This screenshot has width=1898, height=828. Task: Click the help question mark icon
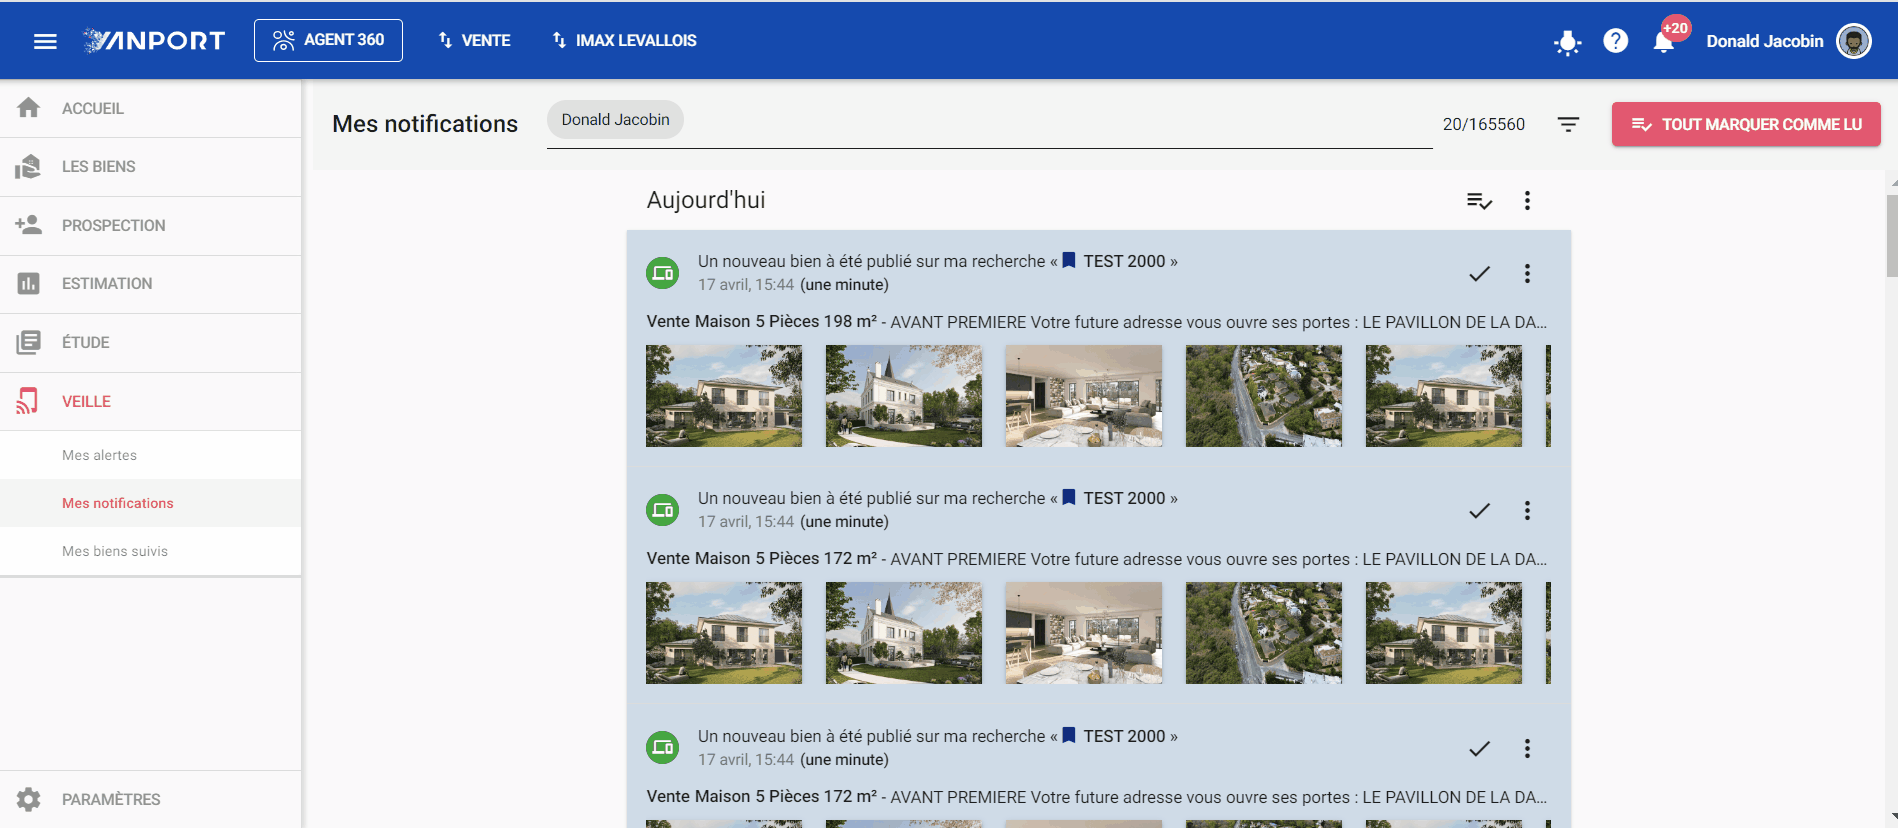click(x=1615, y=41)
